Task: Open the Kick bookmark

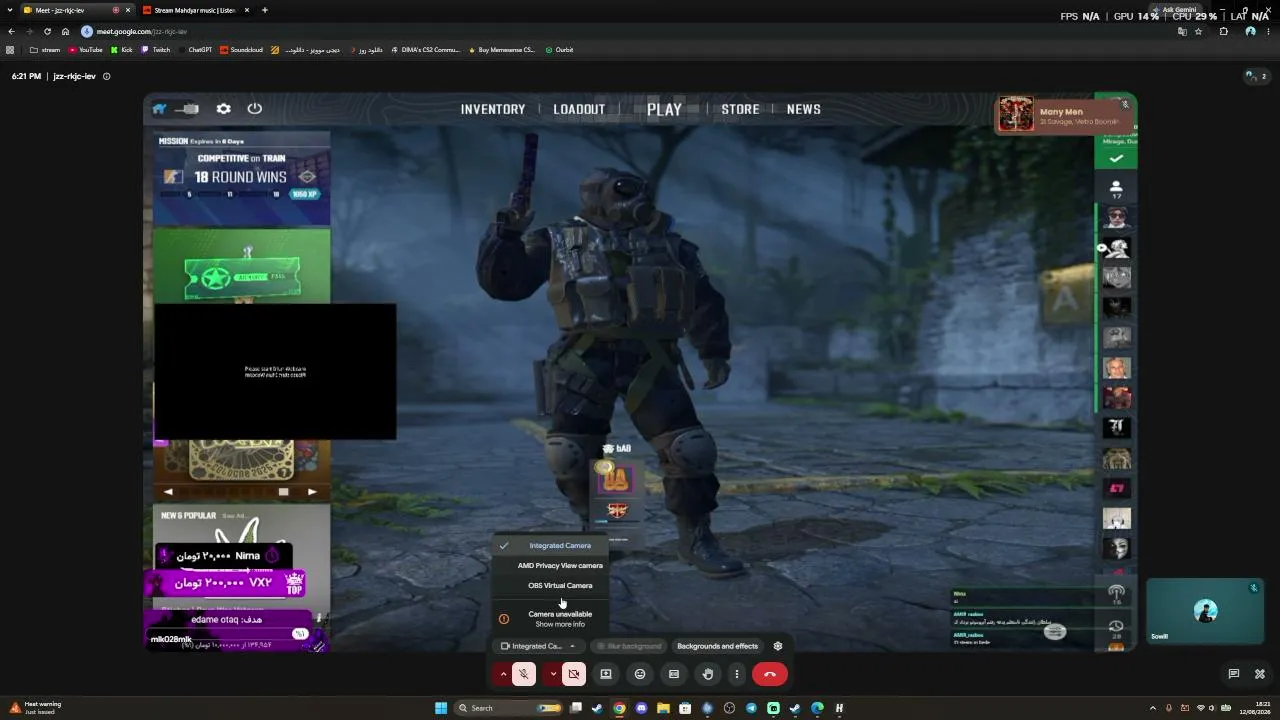Action: (x=121, y=50)
